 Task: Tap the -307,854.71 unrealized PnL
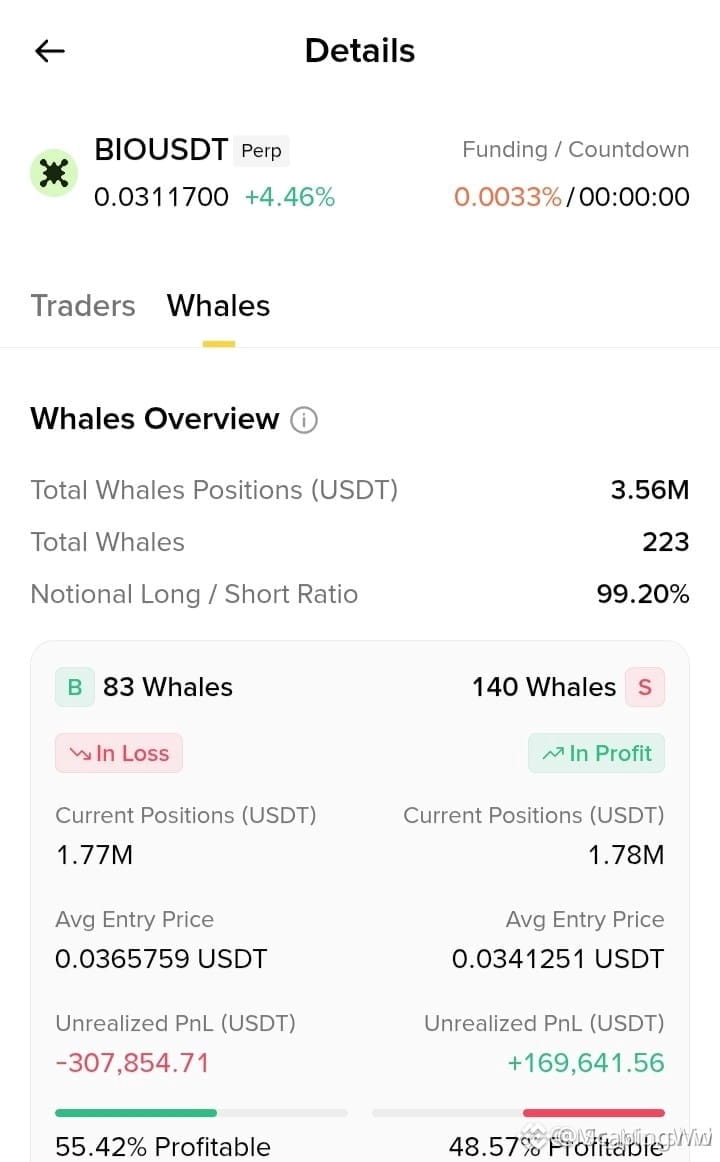click(x=133, y=1063)
